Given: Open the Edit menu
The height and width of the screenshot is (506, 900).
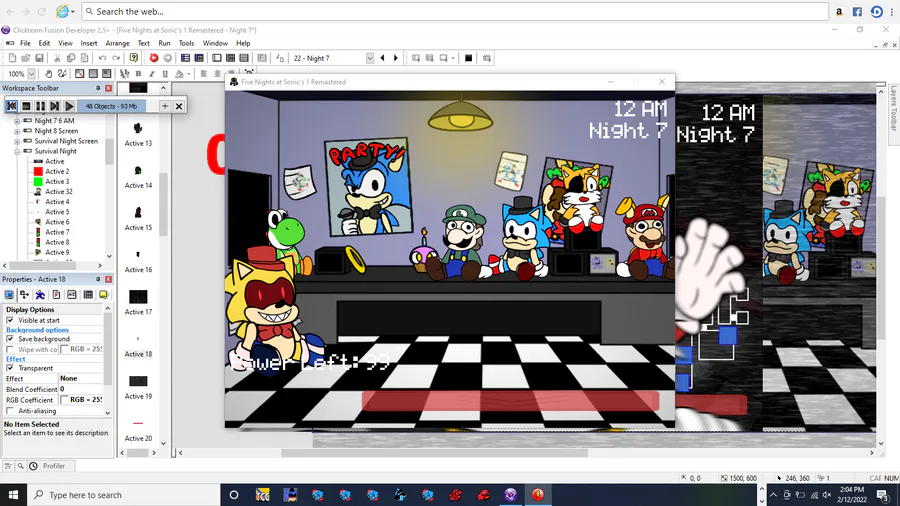Looking at the screenshot, I should tap(44, 43).
